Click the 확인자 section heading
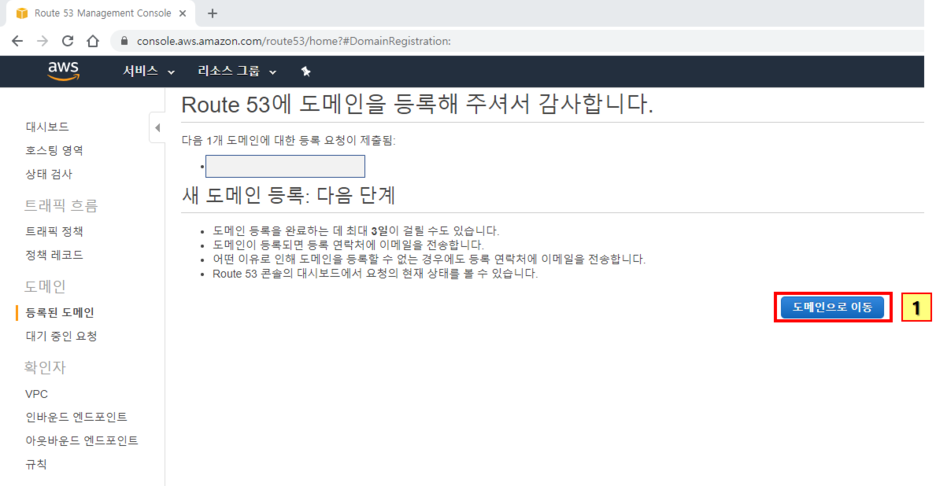The width and height of the screenshot is (936, 486). 45,368
